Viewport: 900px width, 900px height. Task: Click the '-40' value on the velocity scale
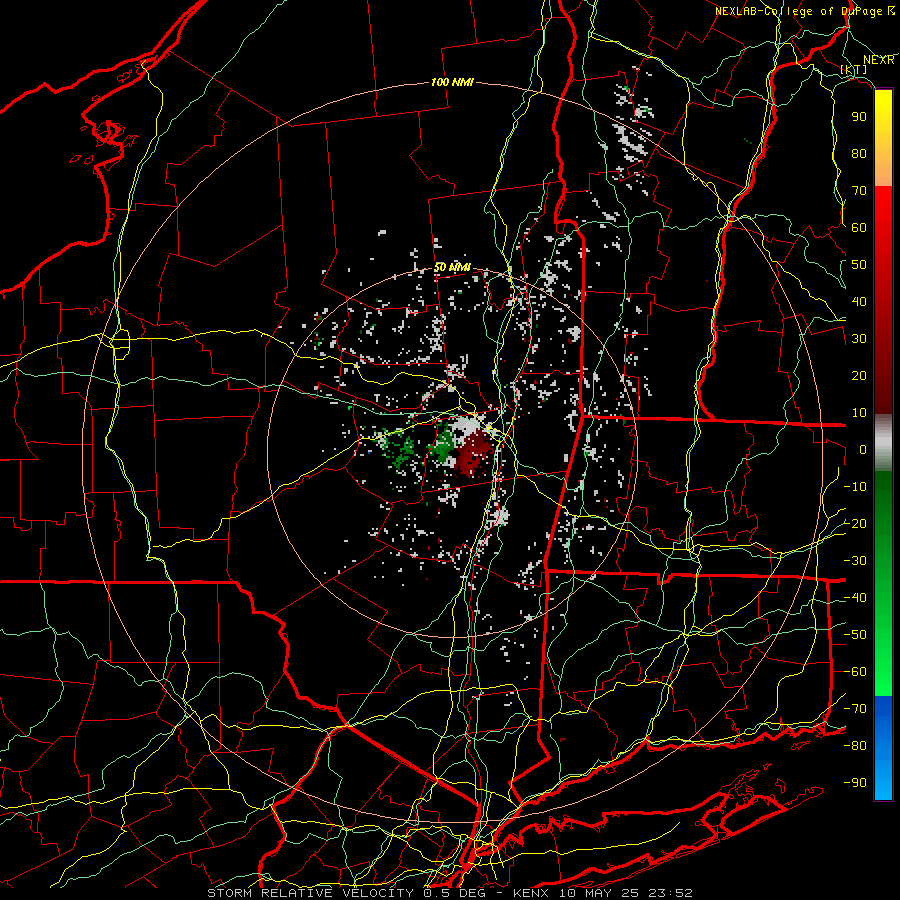855,598
